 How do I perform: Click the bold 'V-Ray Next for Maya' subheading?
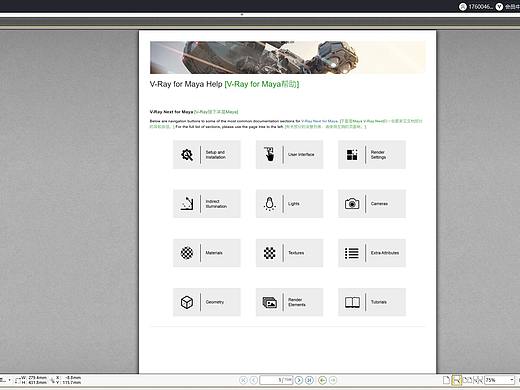pos(171,112)
